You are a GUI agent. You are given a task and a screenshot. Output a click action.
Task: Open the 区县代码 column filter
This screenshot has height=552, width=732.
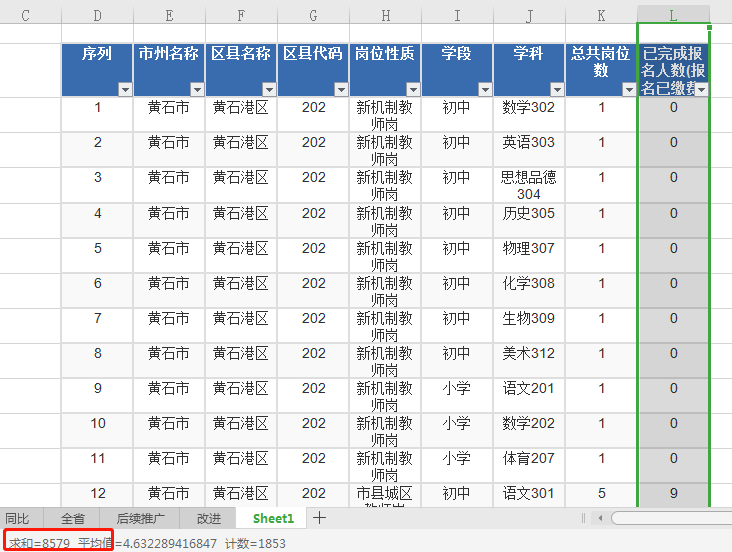pyautogui.click(x=341, y=90)
